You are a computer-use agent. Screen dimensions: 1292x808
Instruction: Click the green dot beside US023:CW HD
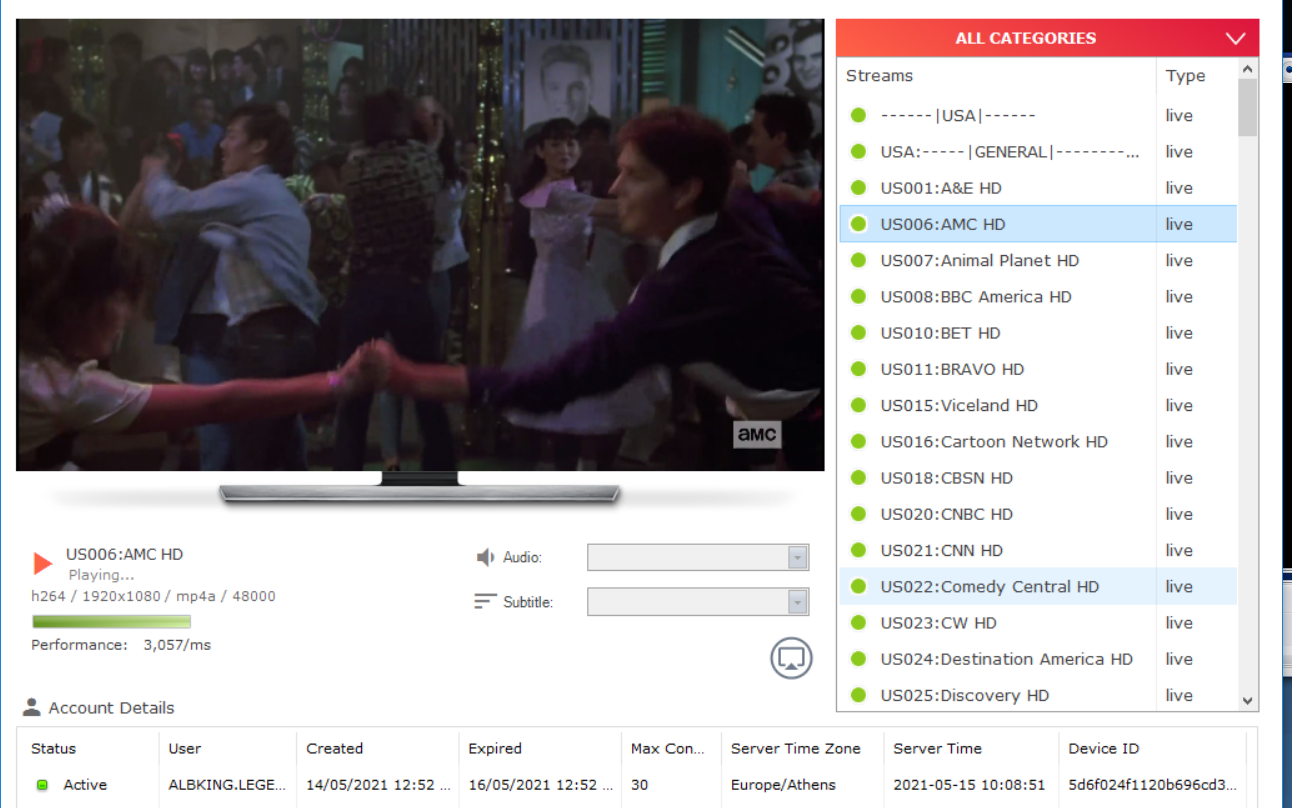point(858,623)
